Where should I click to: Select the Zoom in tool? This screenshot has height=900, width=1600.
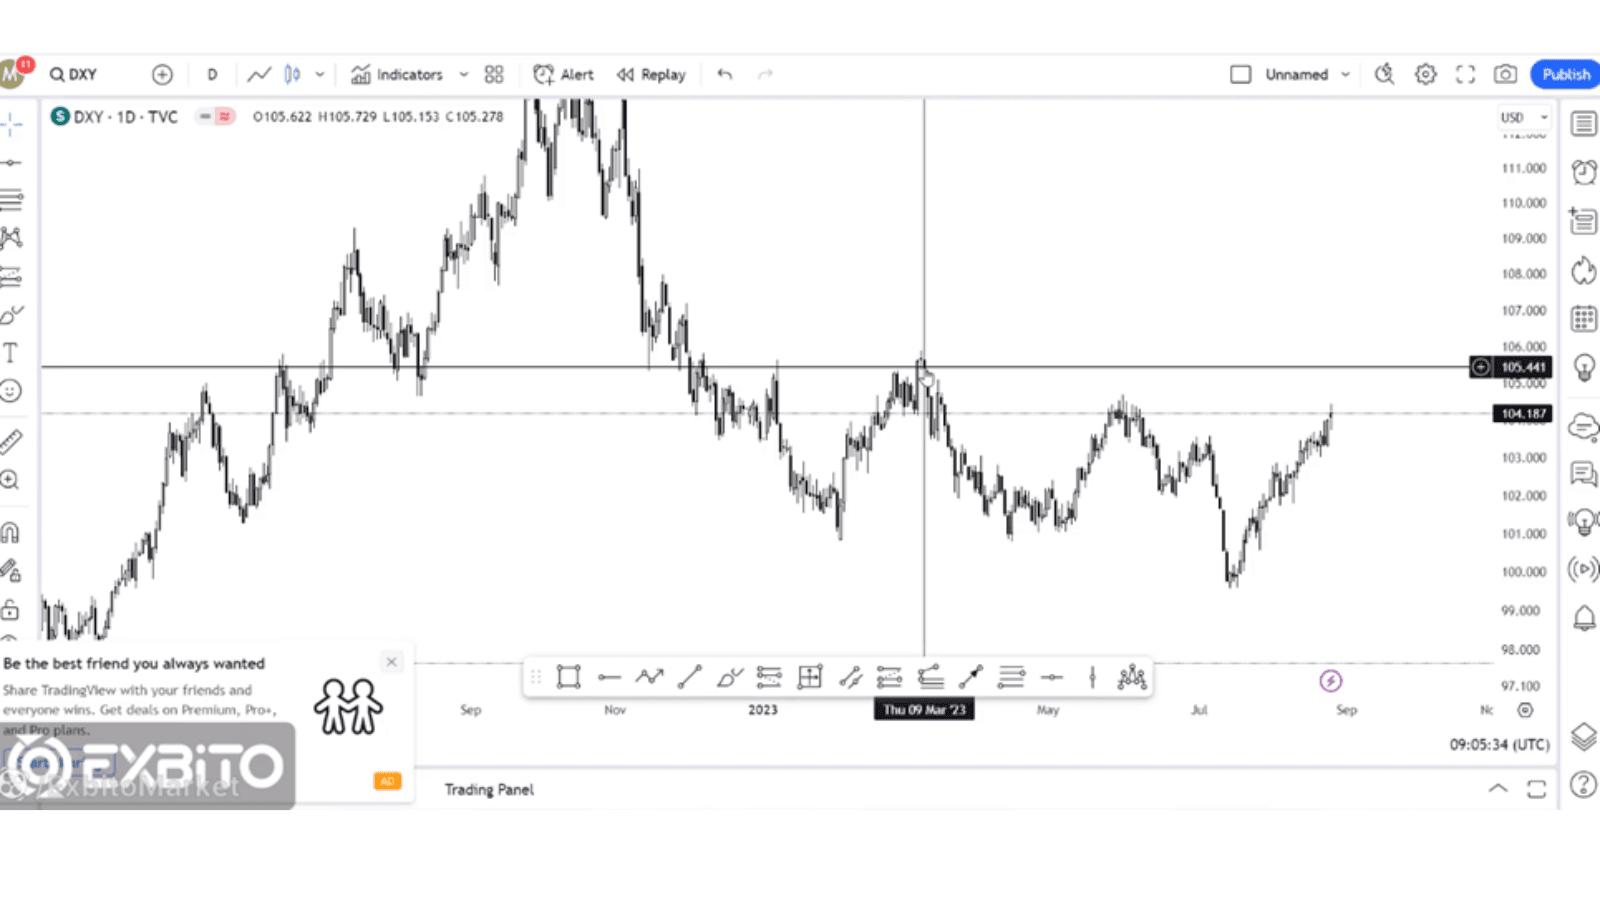[x=11, y=480]
